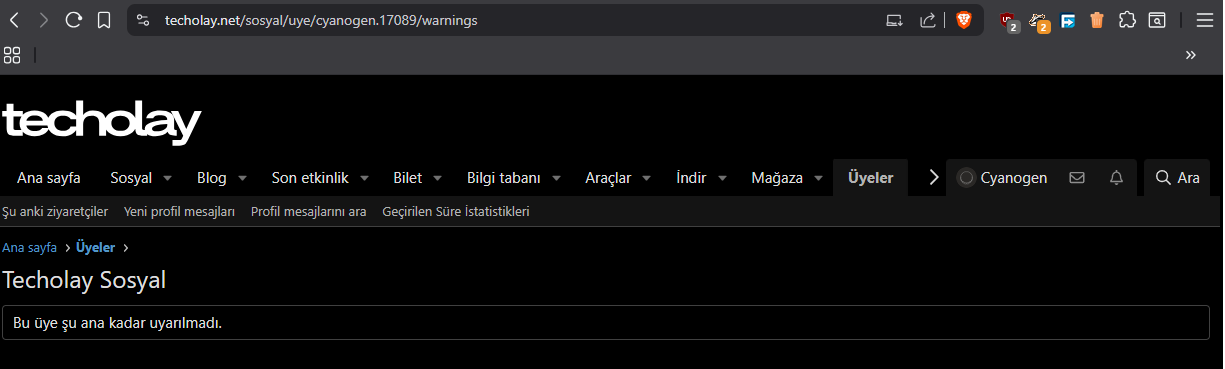Image resolution: width=1225 pixels, height=369 pixels.
Task: Open site settings icon in address bar
Action: tap(143, 20)
